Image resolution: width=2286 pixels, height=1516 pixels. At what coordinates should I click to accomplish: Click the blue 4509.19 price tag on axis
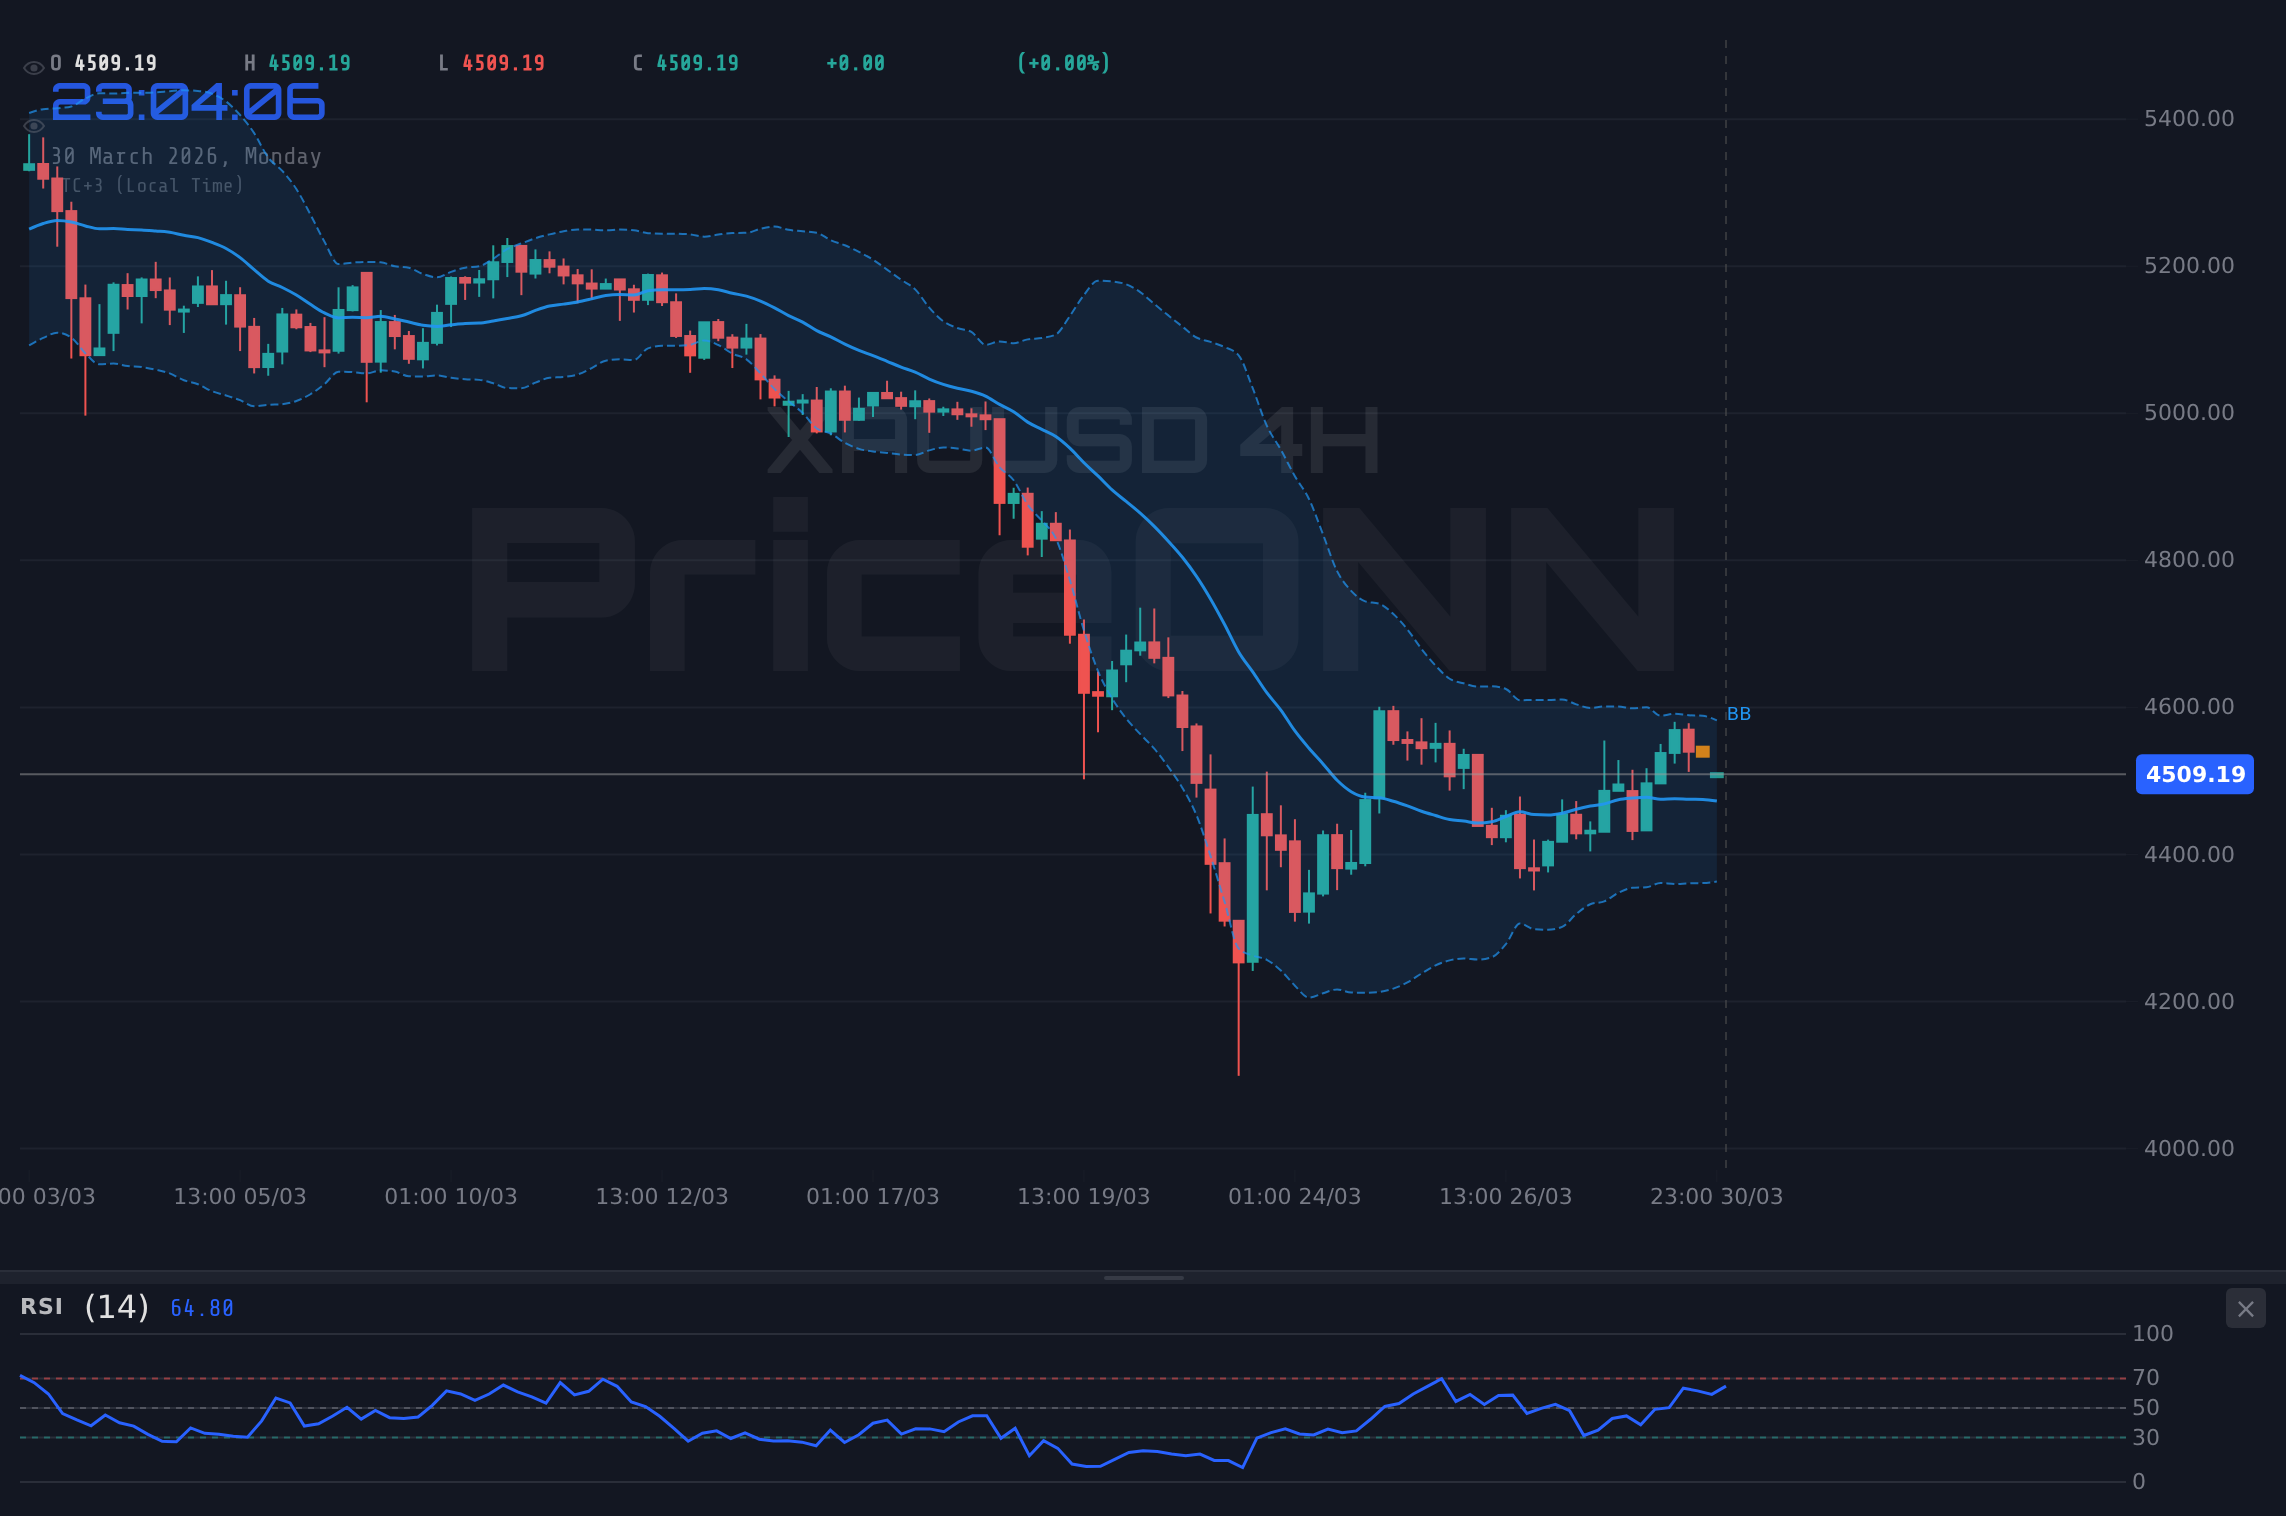(2194, 774)
